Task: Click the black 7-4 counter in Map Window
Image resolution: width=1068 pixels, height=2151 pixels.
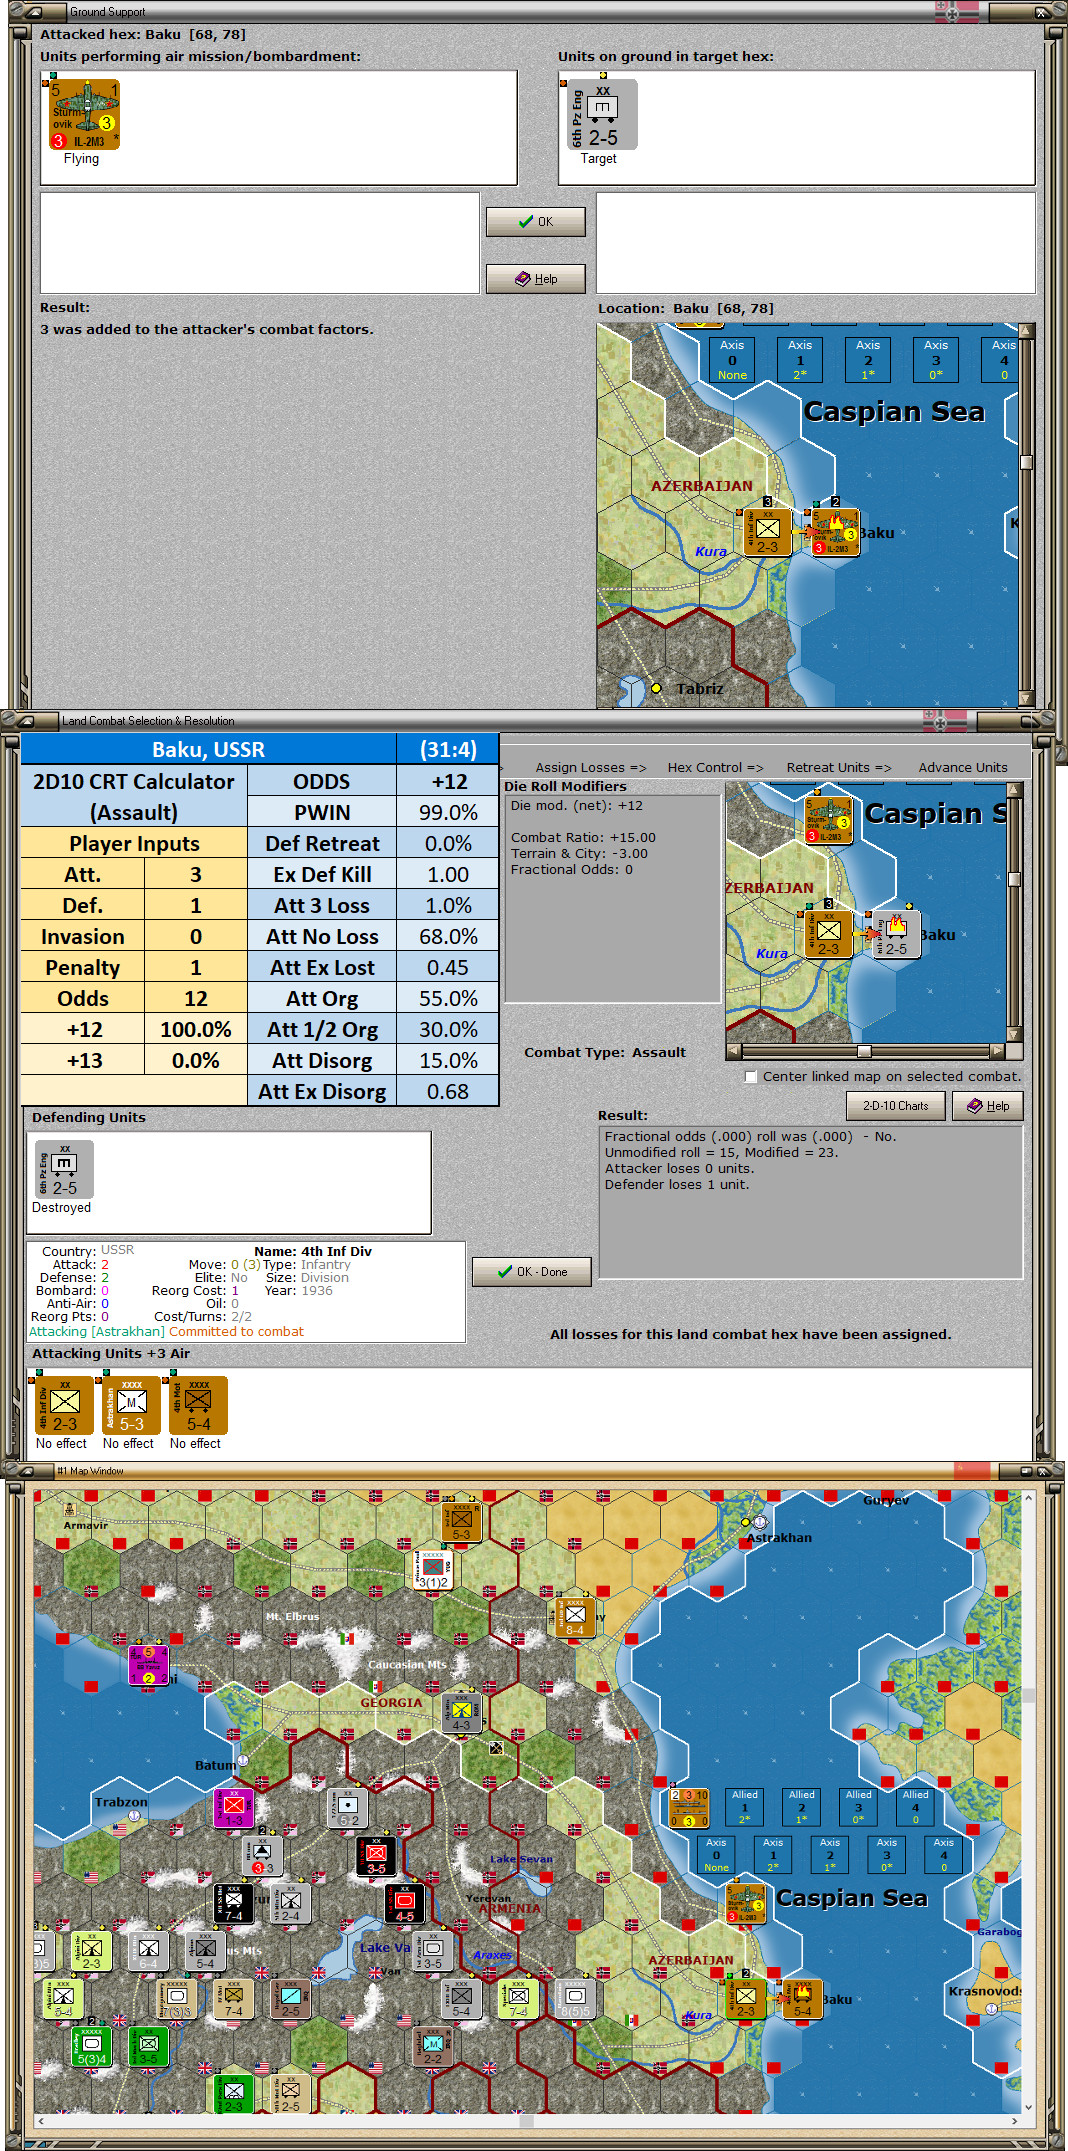Action: (x=233, y=1903)
